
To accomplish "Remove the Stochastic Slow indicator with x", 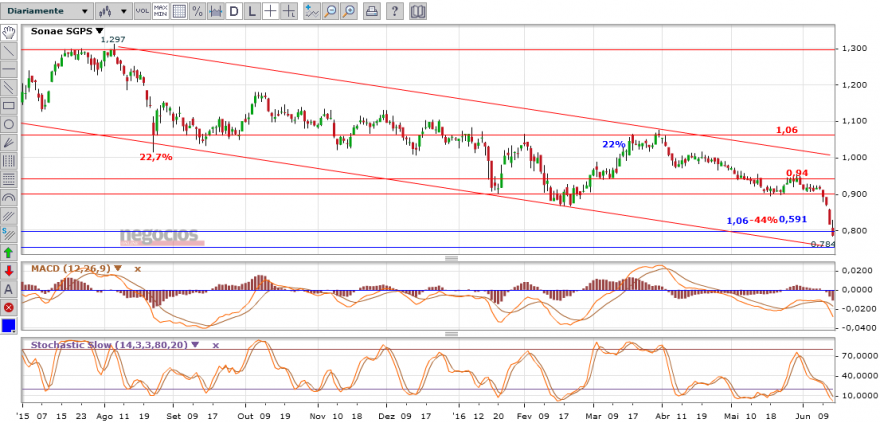I will (x=215, y=346).
